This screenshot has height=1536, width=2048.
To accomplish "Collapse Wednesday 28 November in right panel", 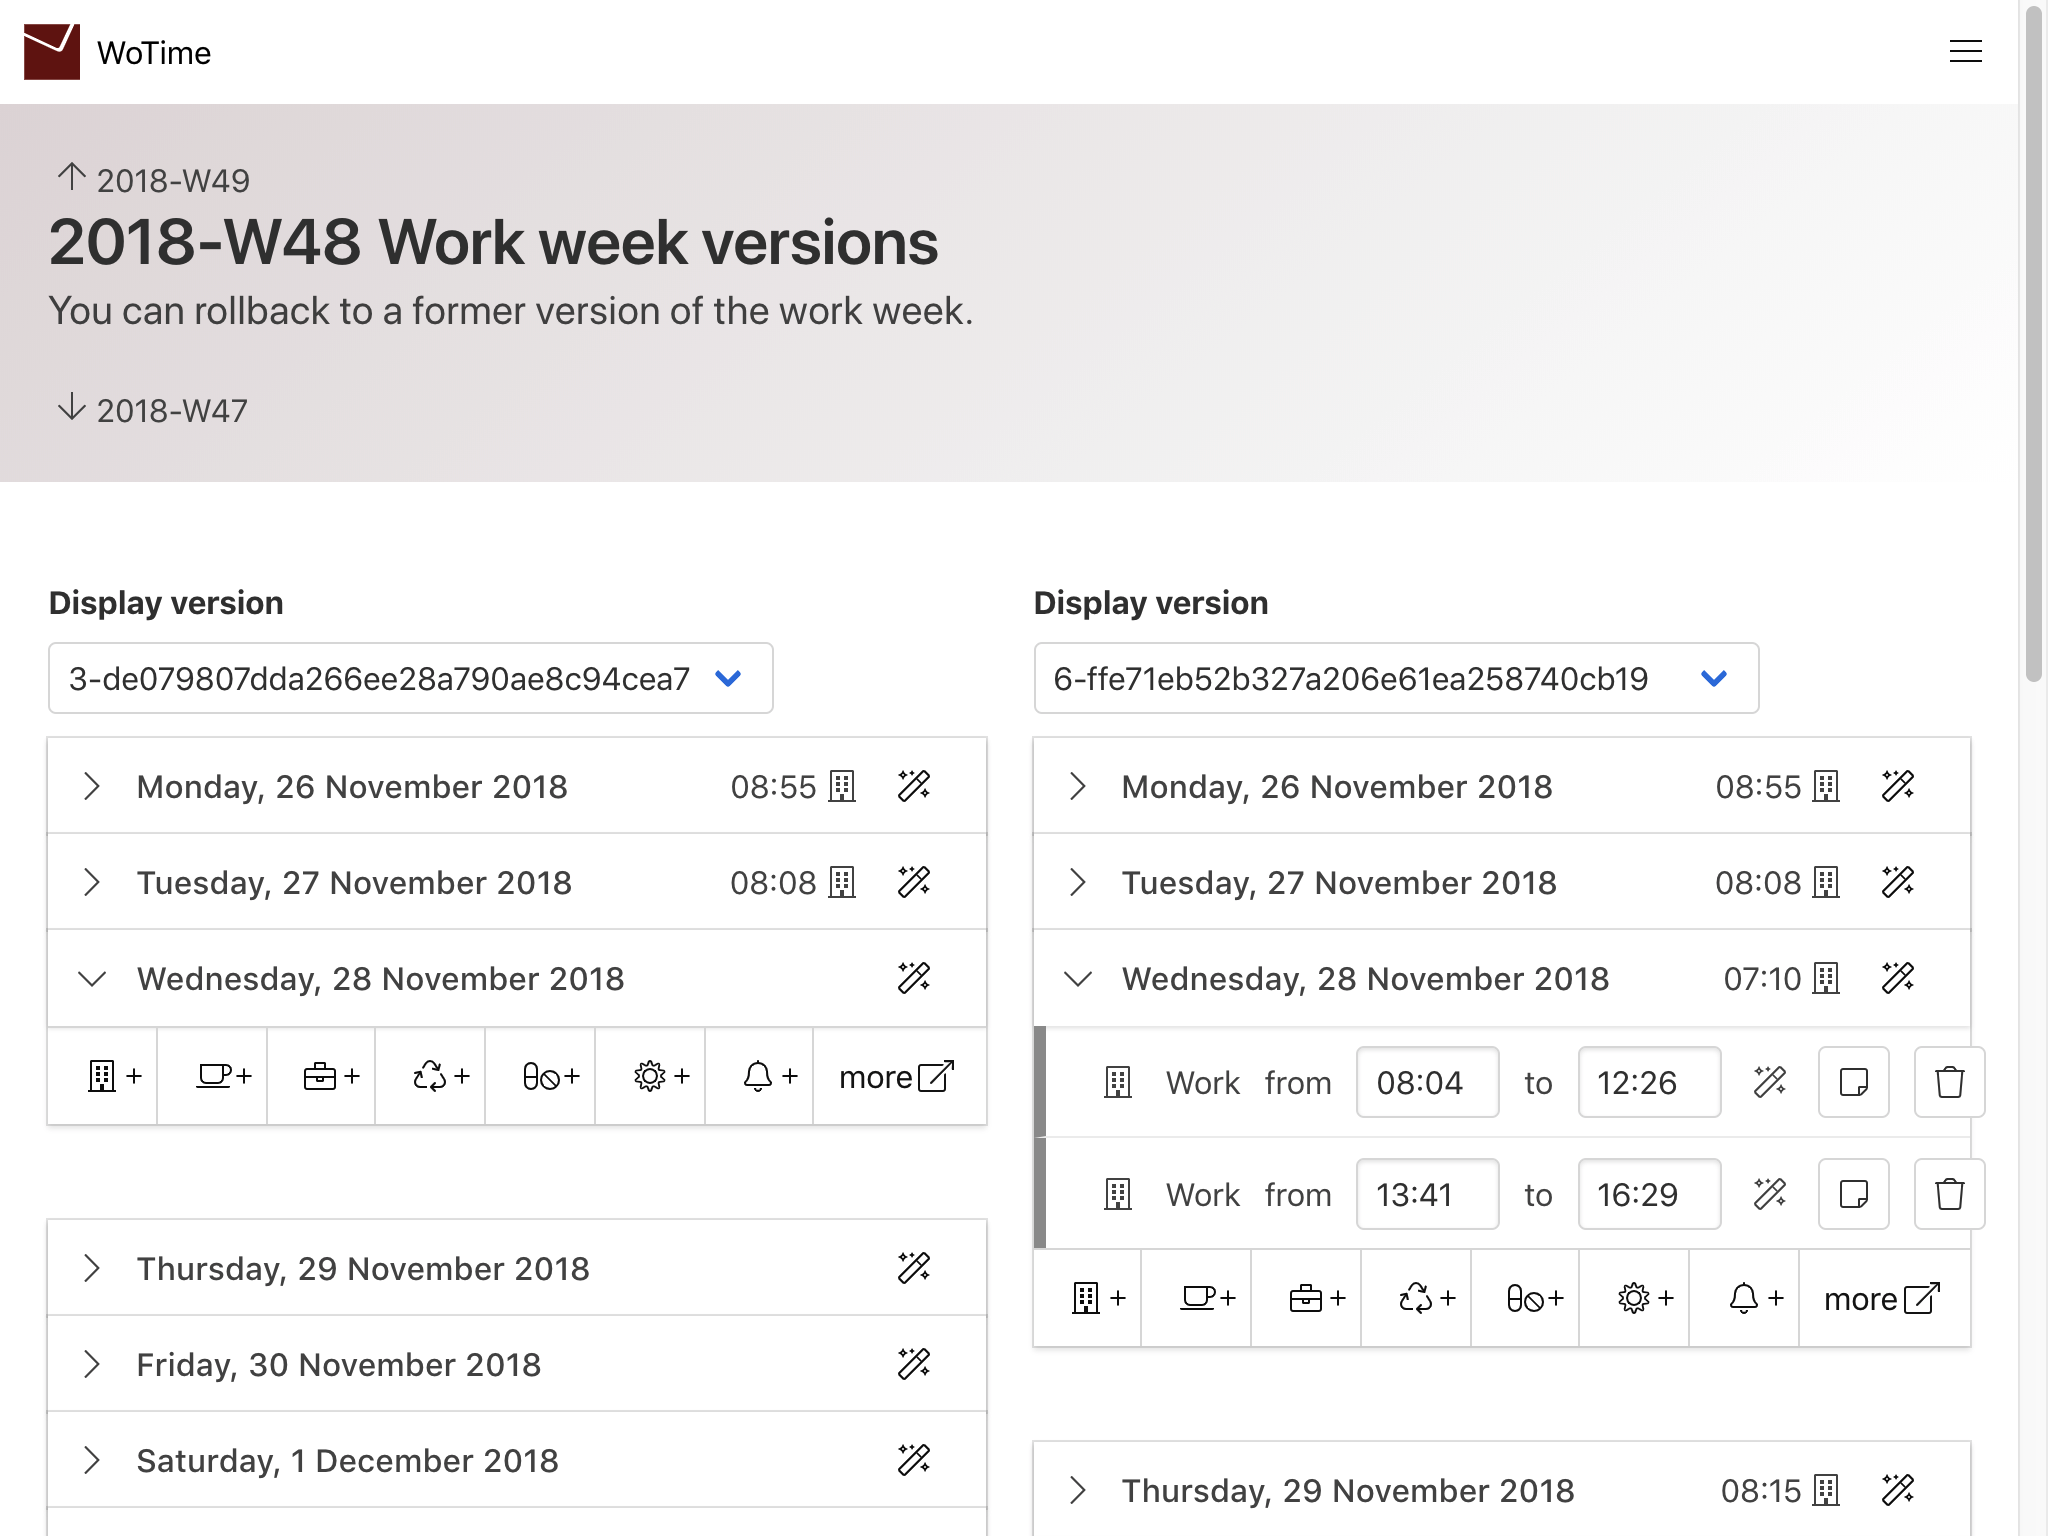I will pyautogui.click(x=1078, y=978).
